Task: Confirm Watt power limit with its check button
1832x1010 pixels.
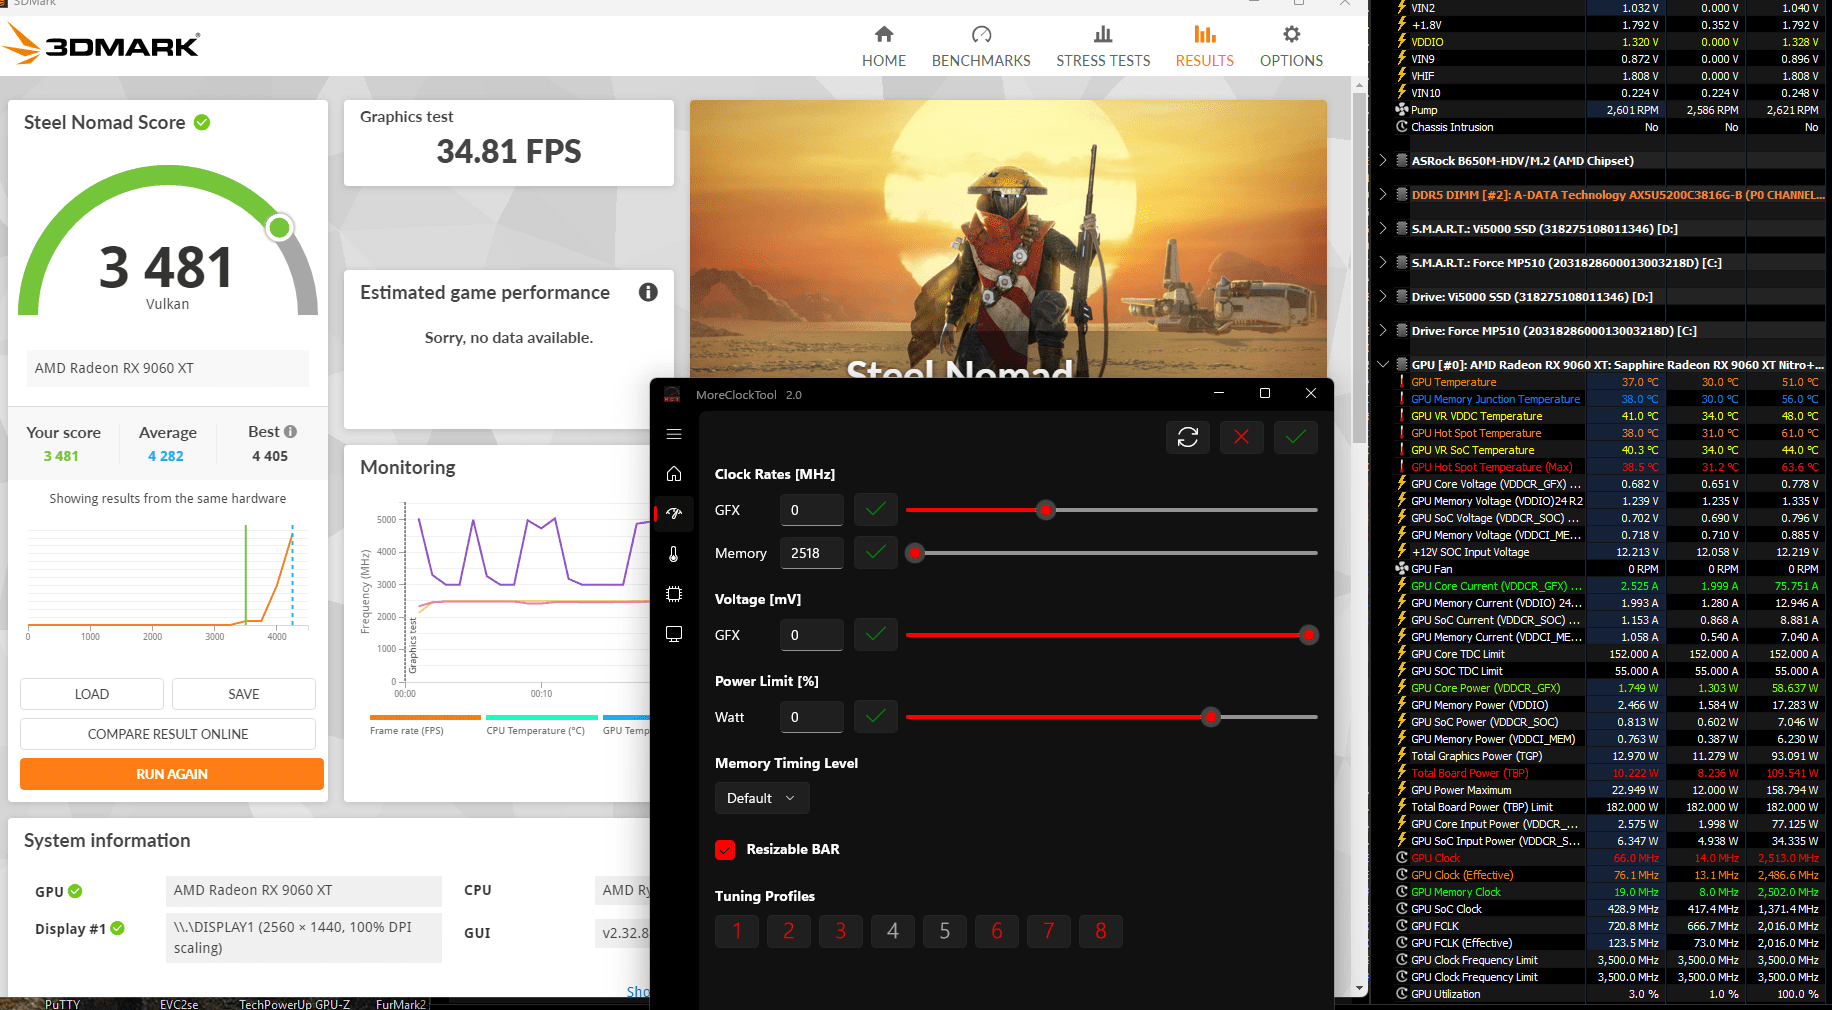Action: [x=876, y=717]
